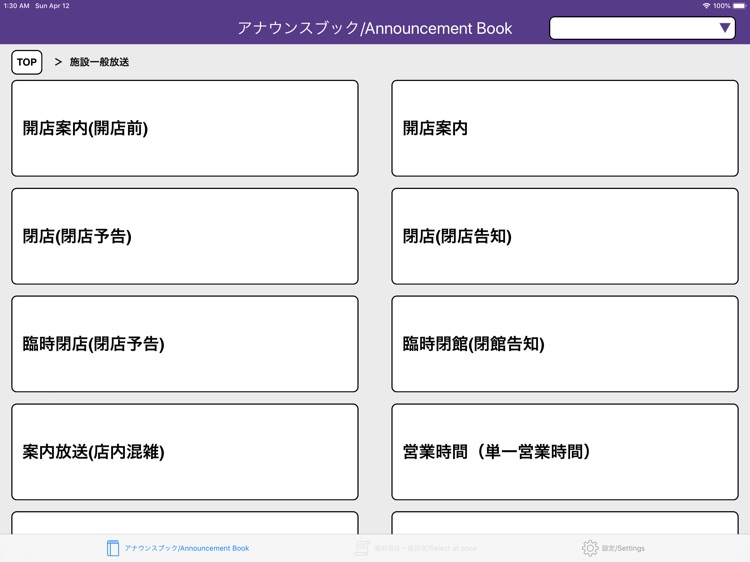This screenshot has height=562, width=750.
Task: Click the scroll document icon in tab bar
Action: point(362,548)
